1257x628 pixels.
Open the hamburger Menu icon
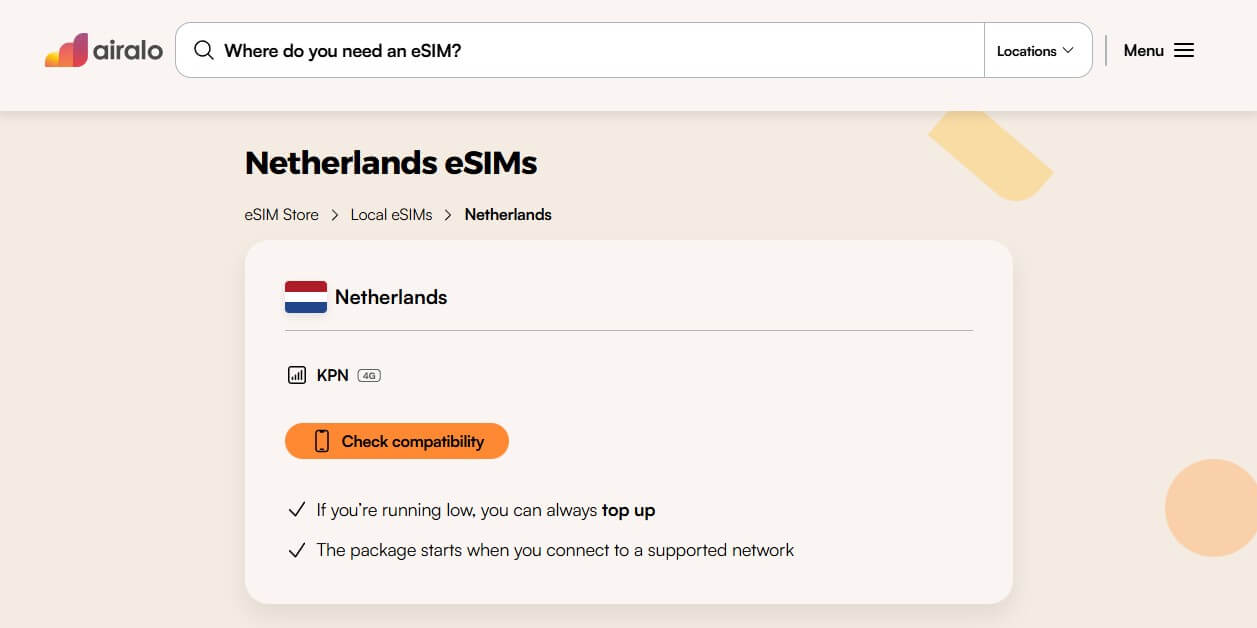pyautogui.click(x=1183, y=50)
